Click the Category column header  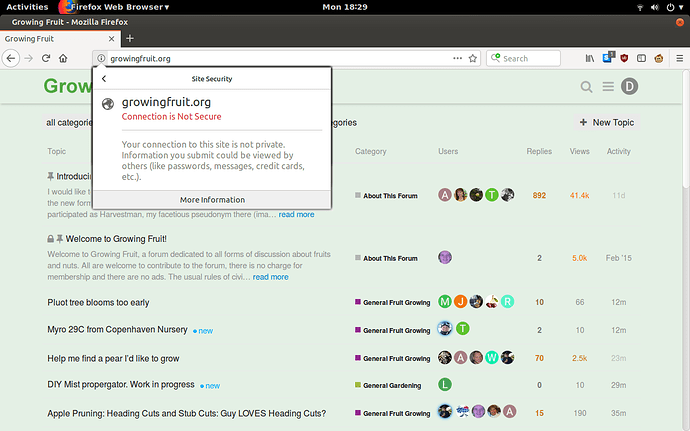[371, 151]
